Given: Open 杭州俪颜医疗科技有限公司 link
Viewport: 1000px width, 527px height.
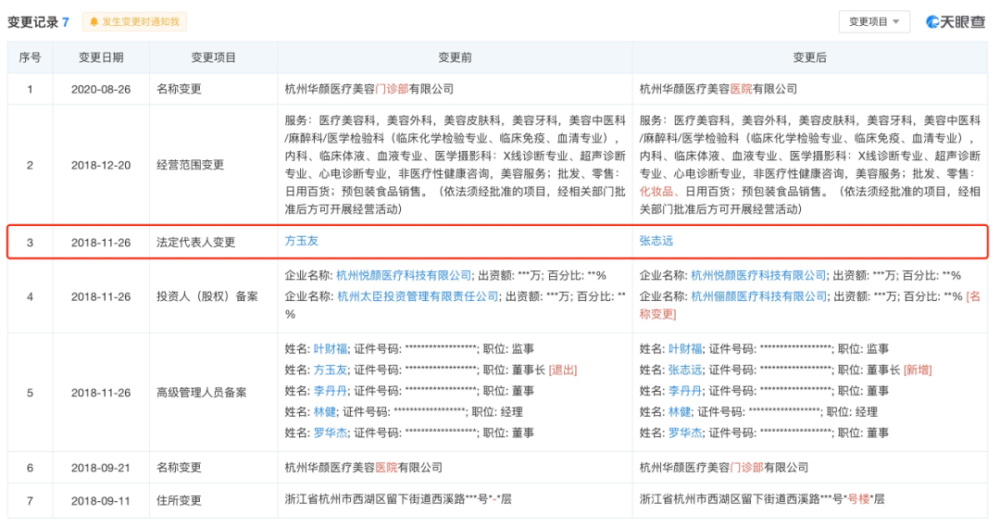Looking at the screenshot, I should pyautogui.click(x=758, y=296).
